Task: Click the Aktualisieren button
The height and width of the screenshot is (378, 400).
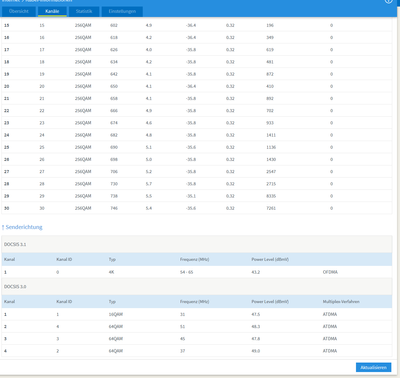Action: (373, 367)
